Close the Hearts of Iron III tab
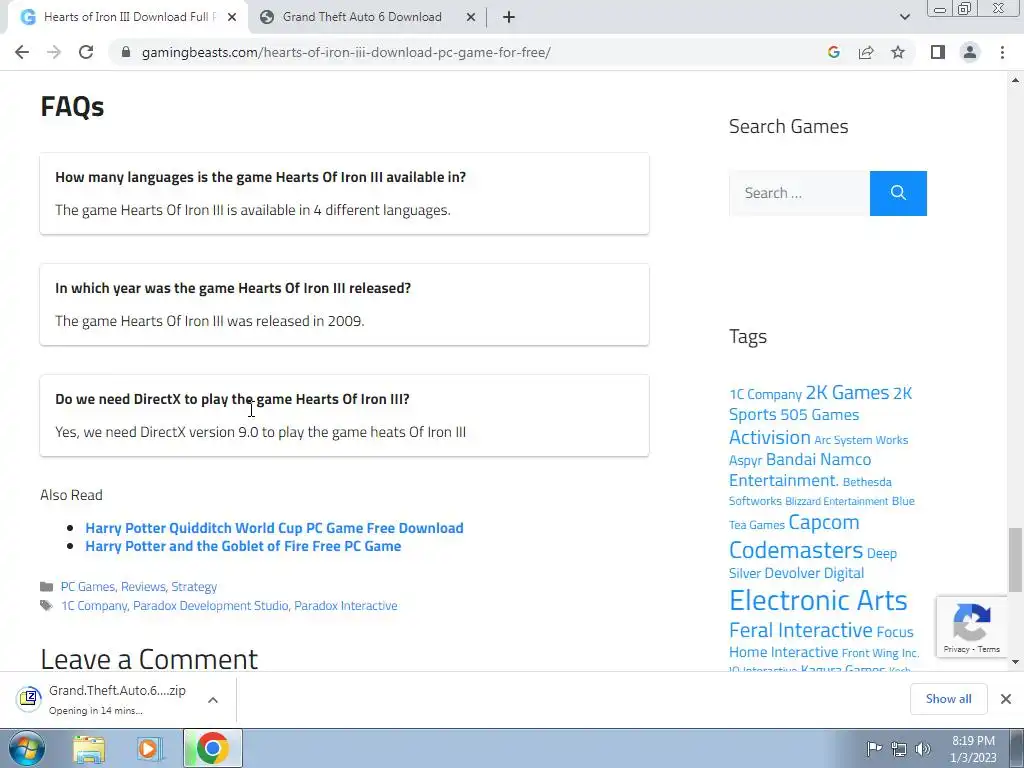 pyautogui.click(x=232, y=17)
